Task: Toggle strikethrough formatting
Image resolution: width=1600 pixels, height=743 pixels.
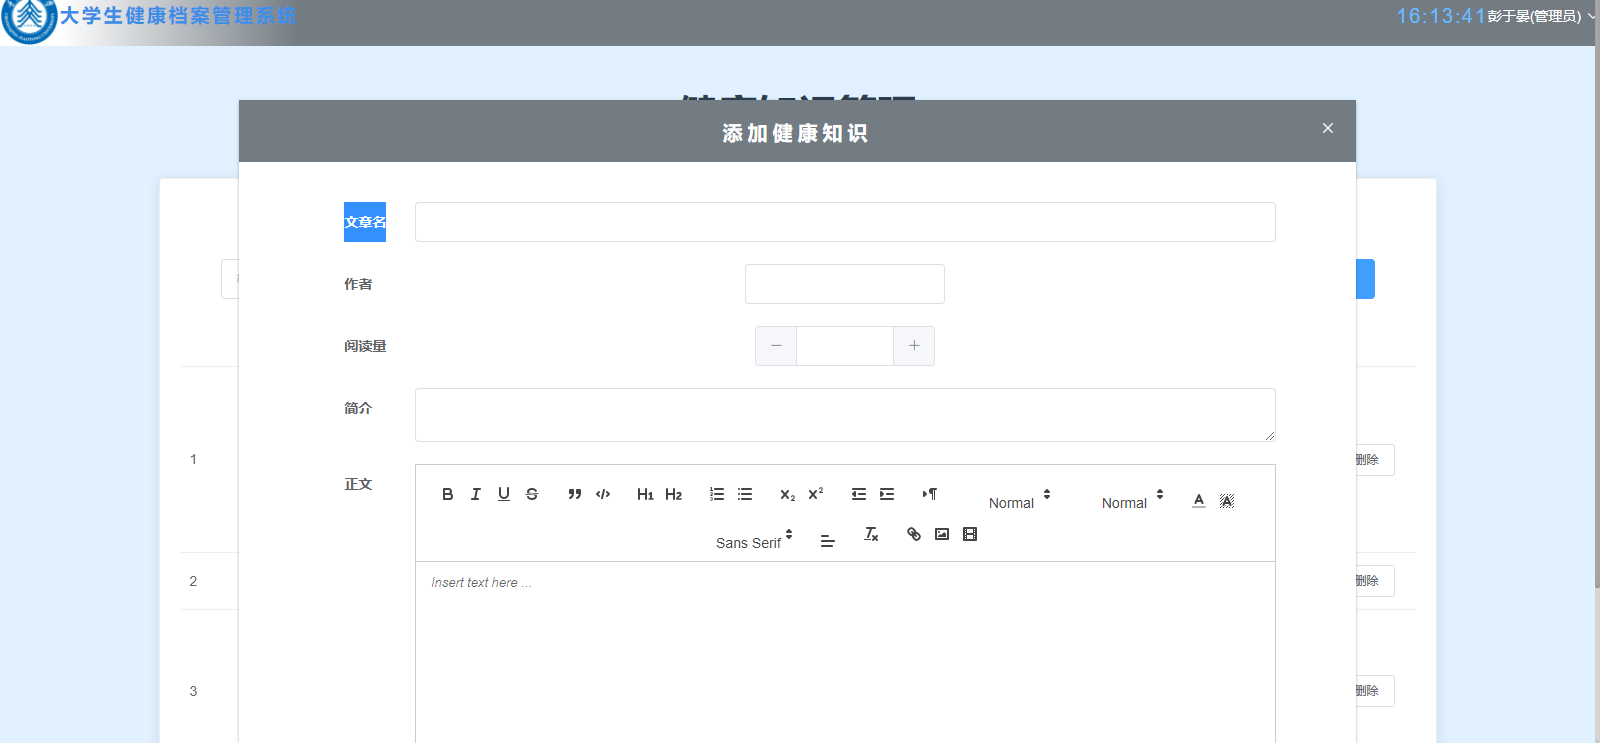Action: click(532, 494)
